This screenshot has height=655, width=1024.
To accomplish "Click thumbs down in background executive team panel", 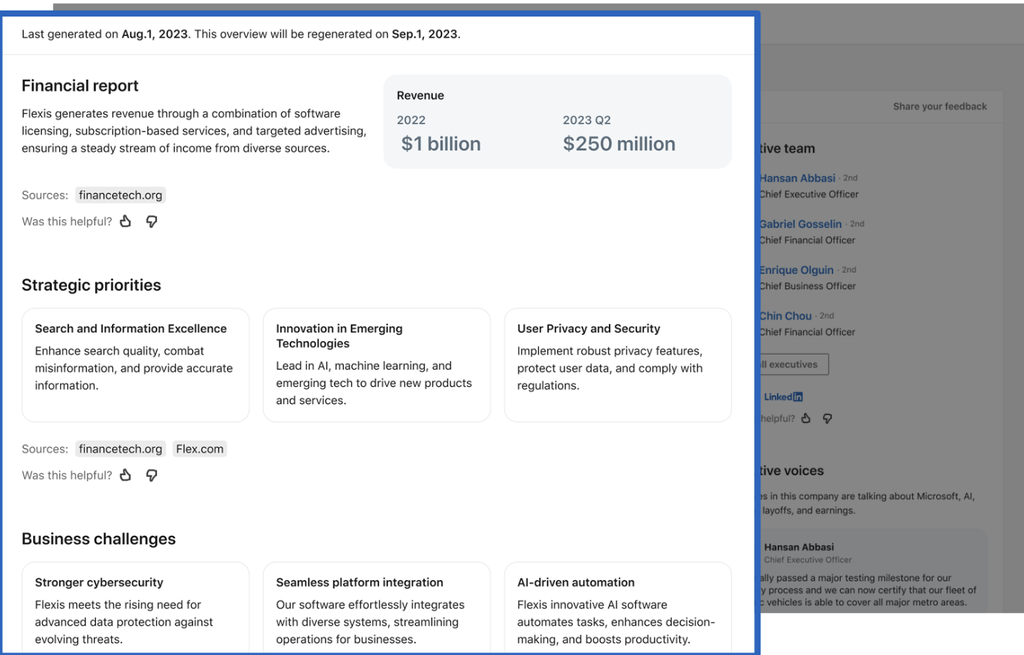I will pyautogui.click(x=827, y=419).
